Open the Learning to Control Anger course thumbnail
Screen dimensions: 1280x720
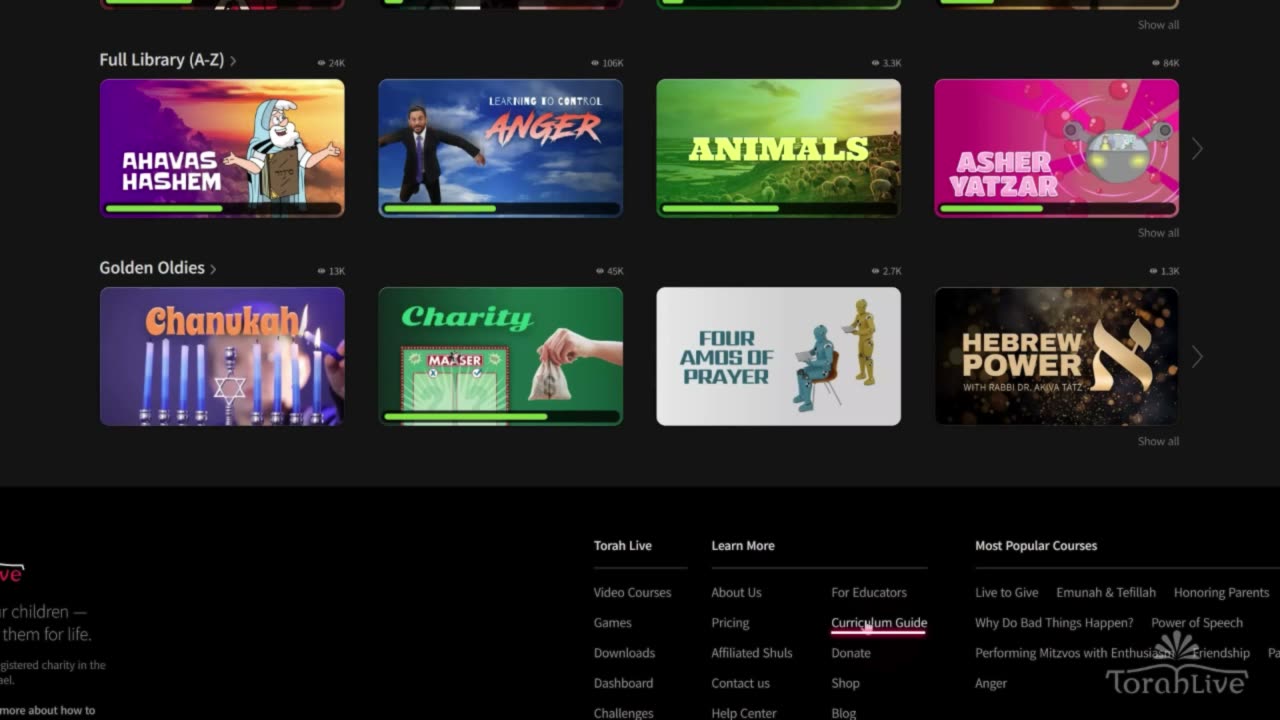point(500,148)
